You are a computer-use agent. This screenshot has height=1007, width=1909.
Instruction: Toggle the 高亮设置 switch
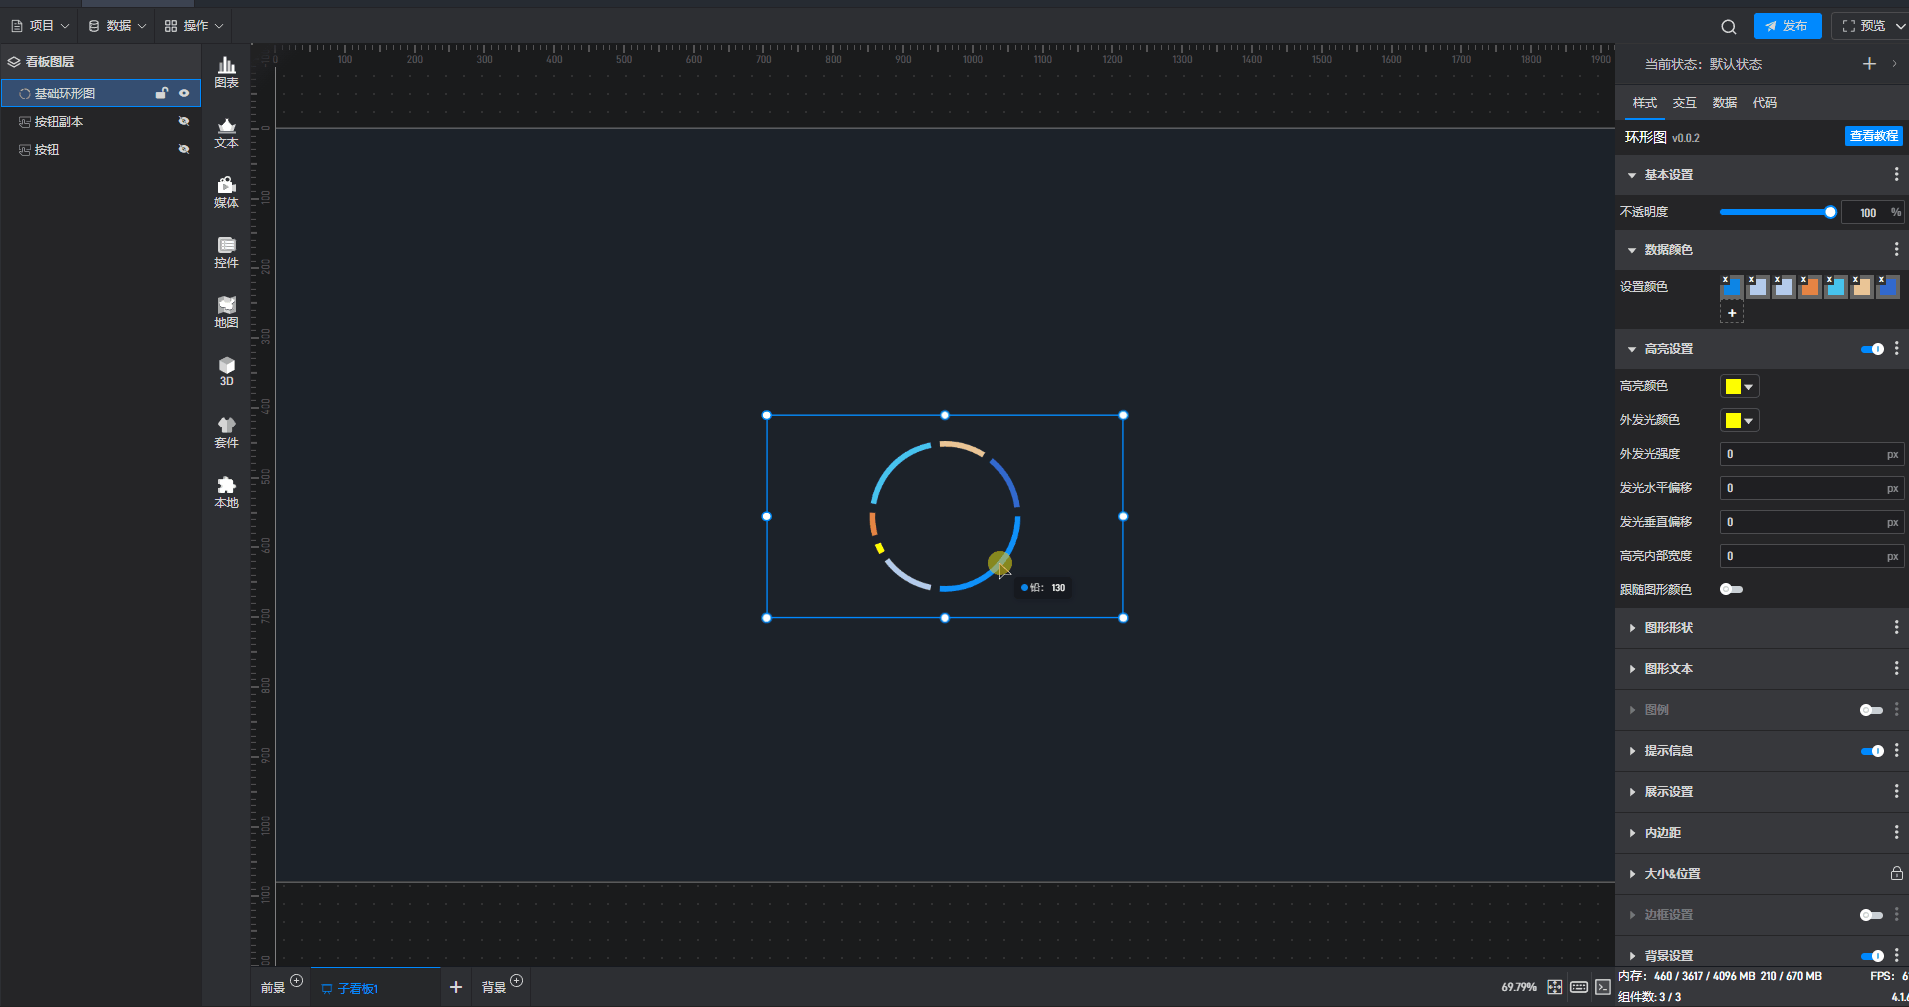[x=1871, y=349]
